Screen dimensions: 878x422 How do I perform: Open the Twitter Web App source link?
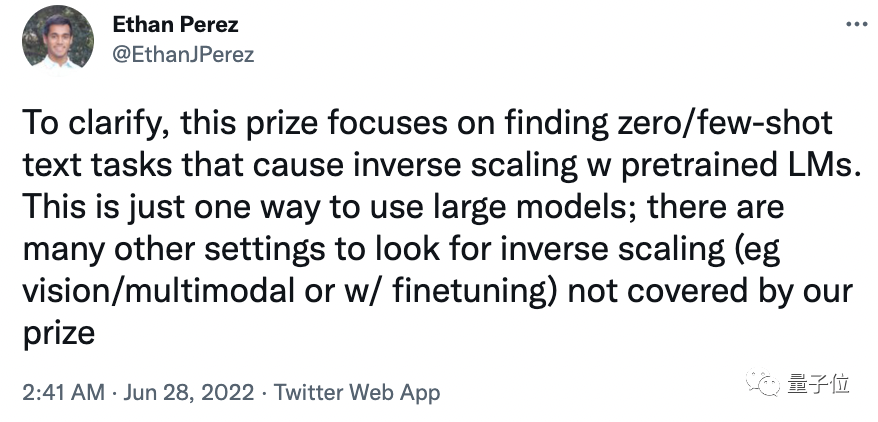click(357, 393)
